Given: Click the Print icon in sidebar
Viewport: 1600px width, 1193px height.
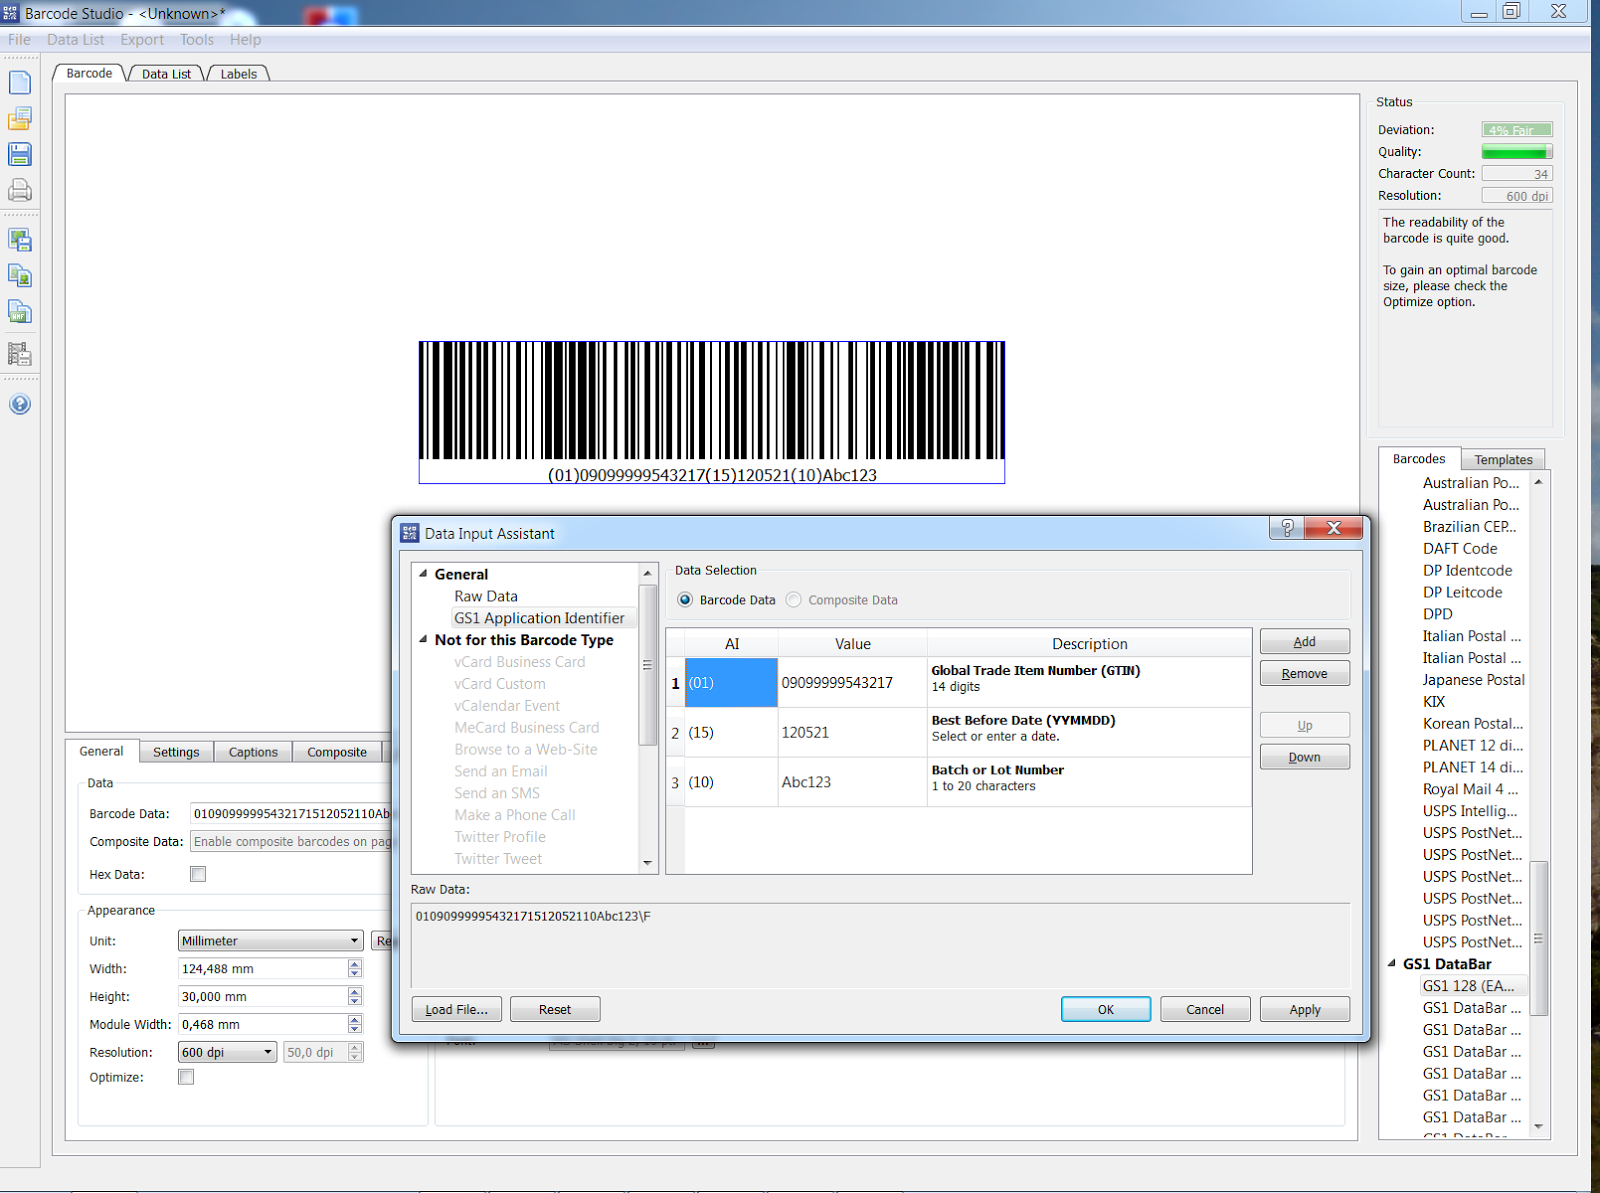Looking at the screenshot, I should point(20,190).
